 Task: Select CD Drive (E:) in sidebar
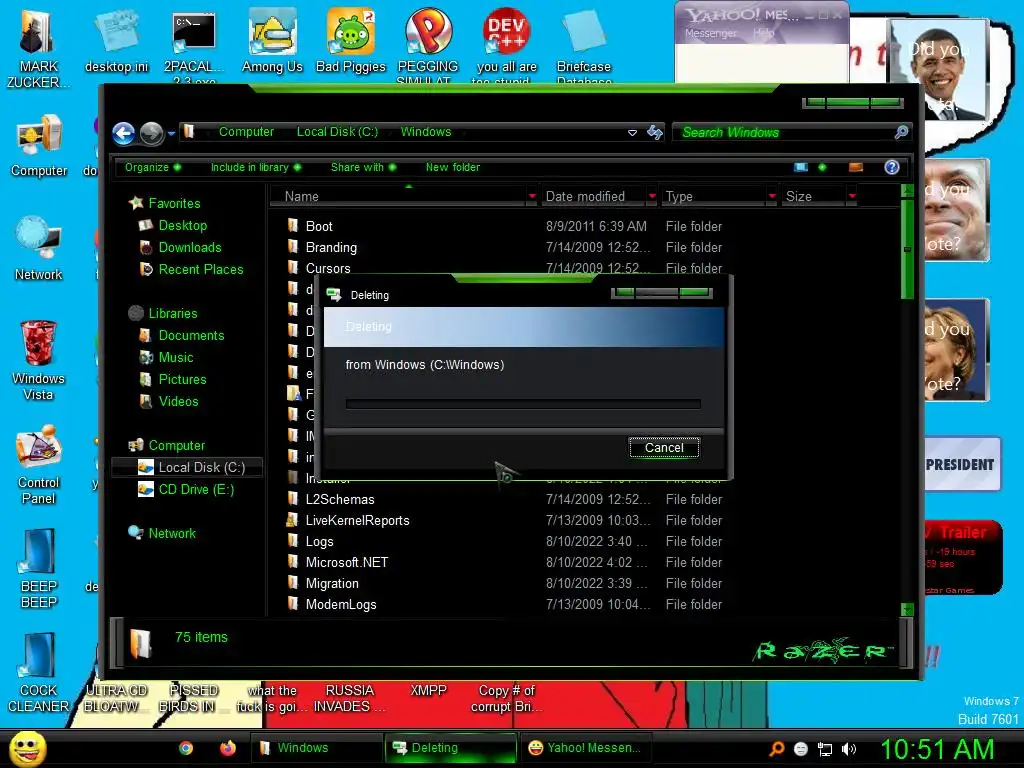click(196, 490)
